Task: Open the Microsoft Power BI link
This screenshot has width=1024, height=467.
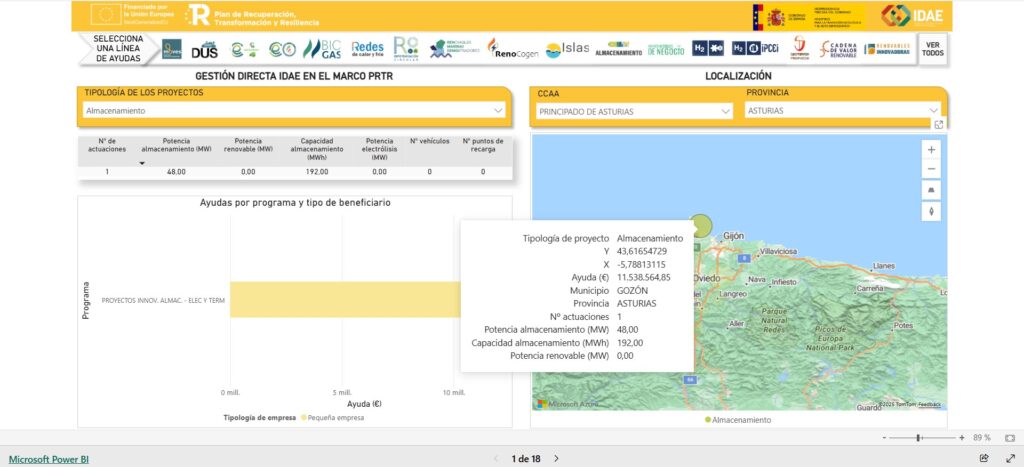Action: coord(51,458)
